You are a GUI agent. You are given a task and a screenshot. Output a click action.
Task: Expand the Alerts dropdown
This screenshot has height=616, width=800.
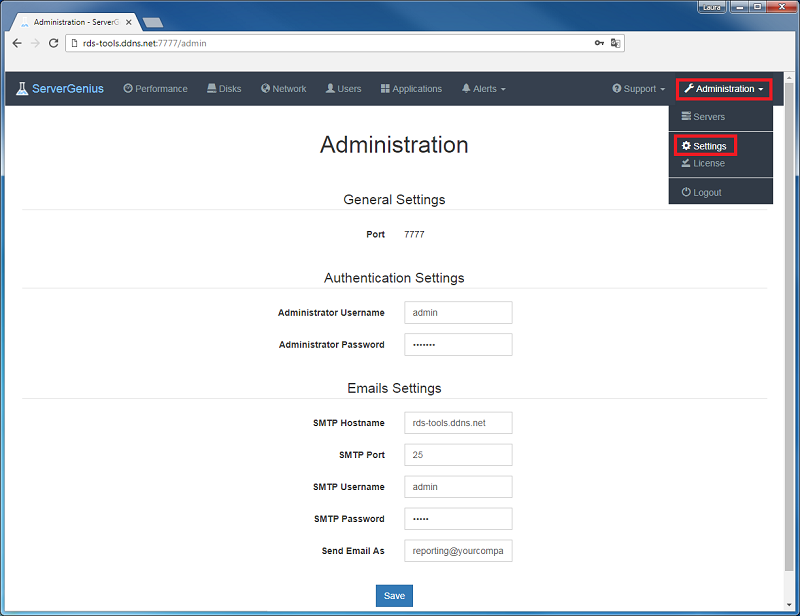pos(483,89)
